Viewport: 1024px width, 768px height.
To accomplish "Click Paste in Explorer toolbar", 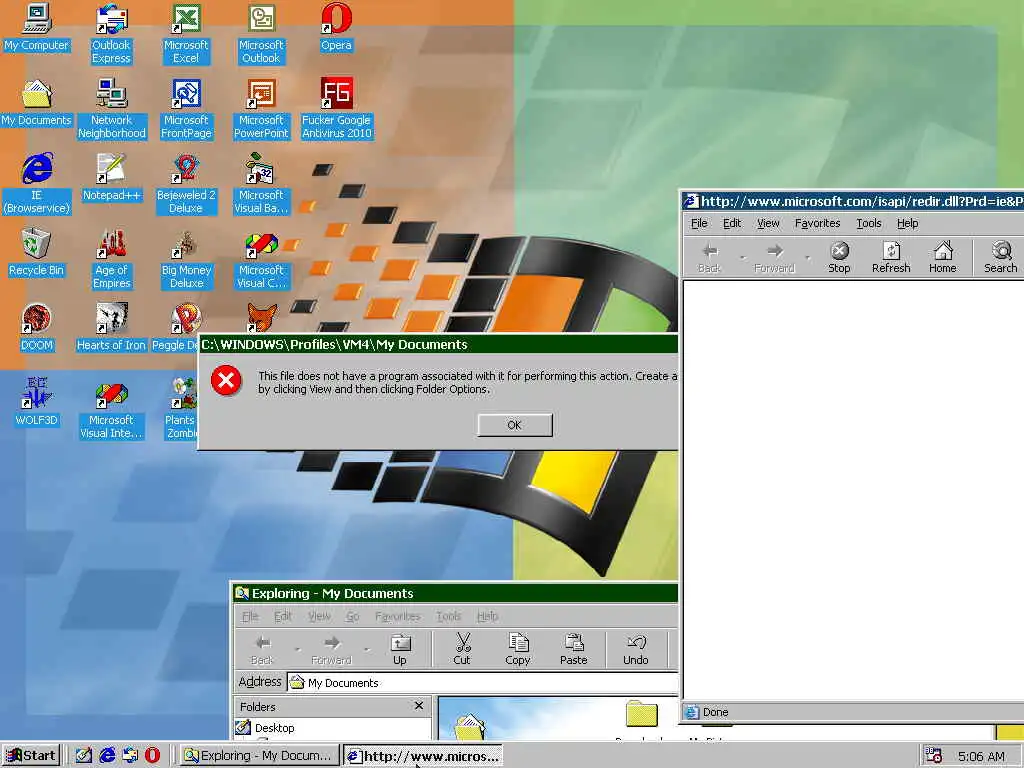I will (573, 650).
